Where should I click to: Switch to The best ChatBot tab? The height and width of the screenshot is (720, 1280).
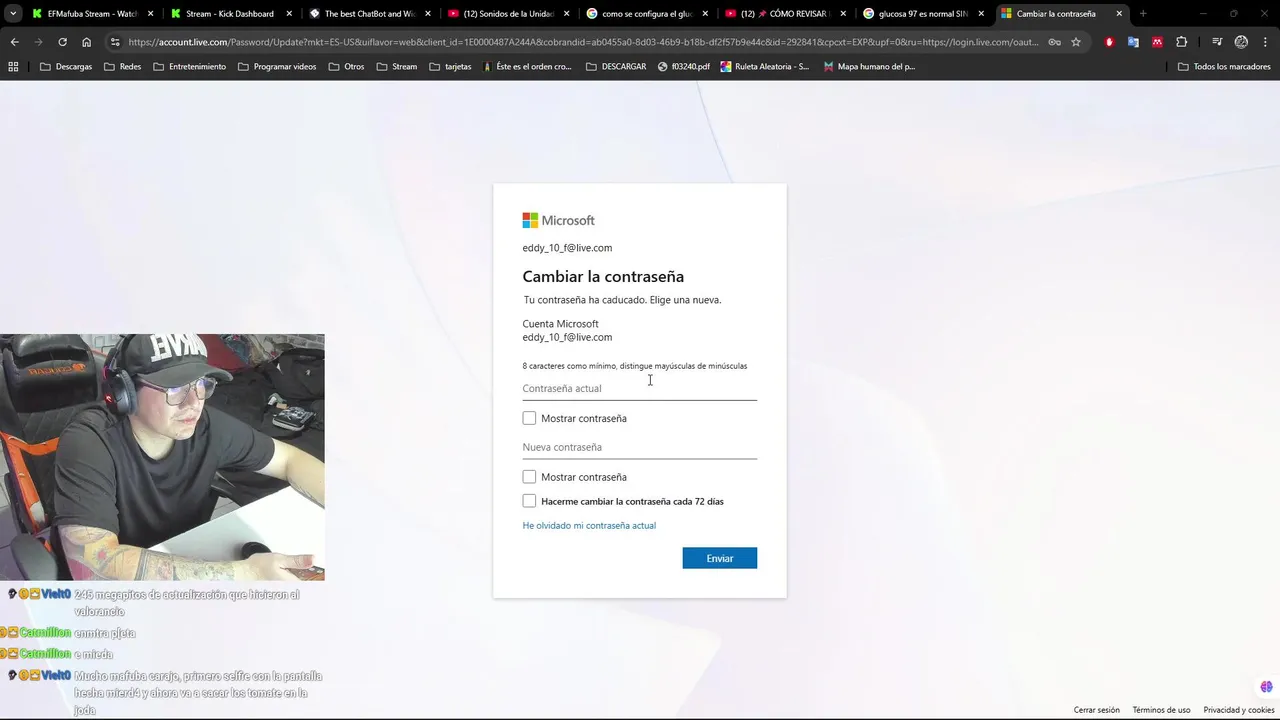pyautogui.click(x=368, y=14)
